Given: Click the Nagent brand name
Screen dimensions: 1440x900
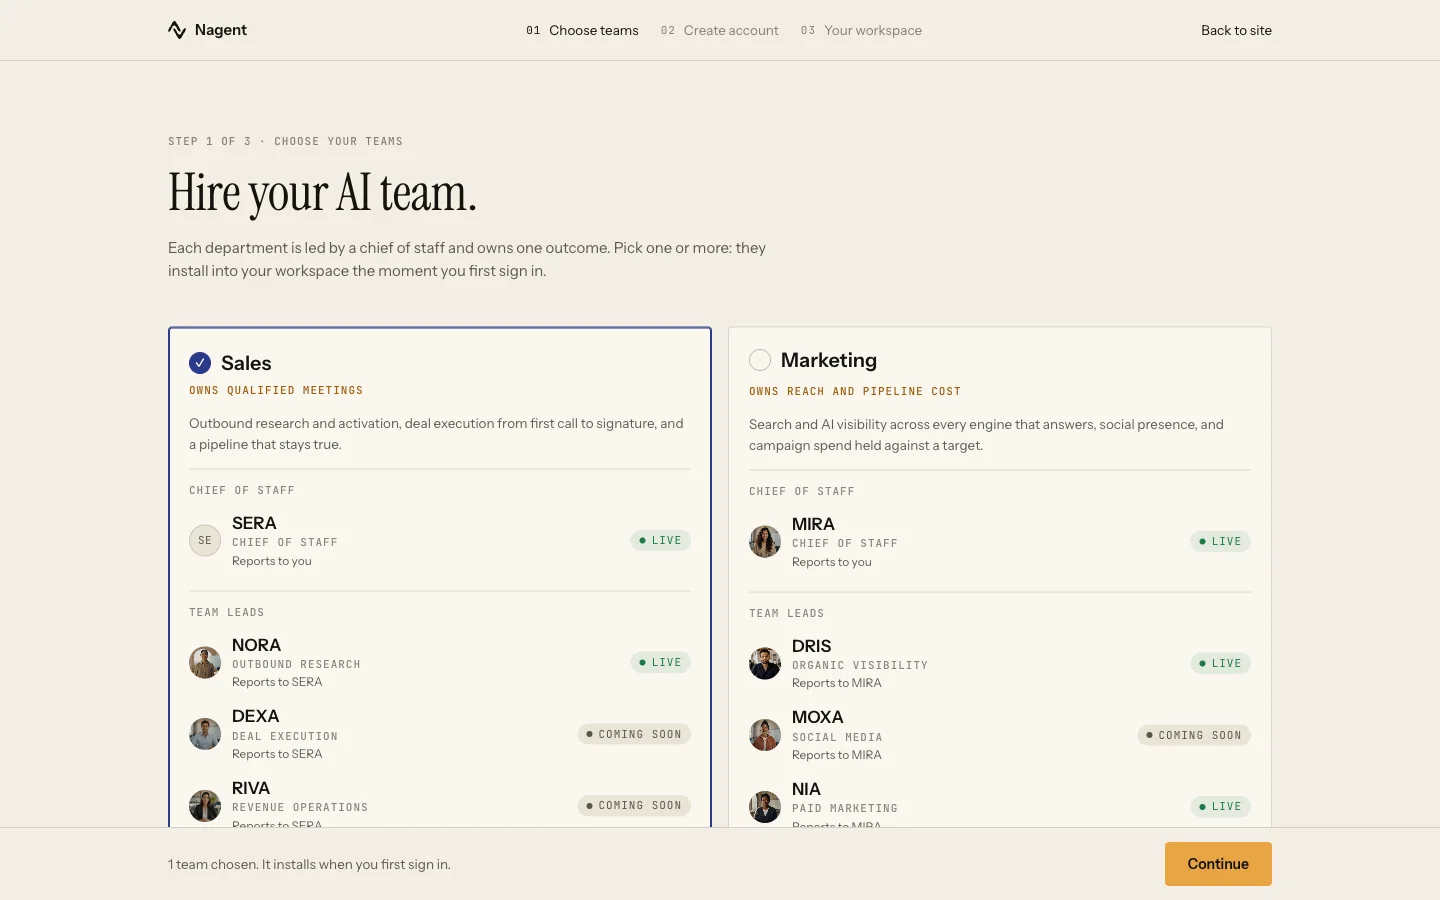Looking at the screenshot, I should [x=221, y=30].
